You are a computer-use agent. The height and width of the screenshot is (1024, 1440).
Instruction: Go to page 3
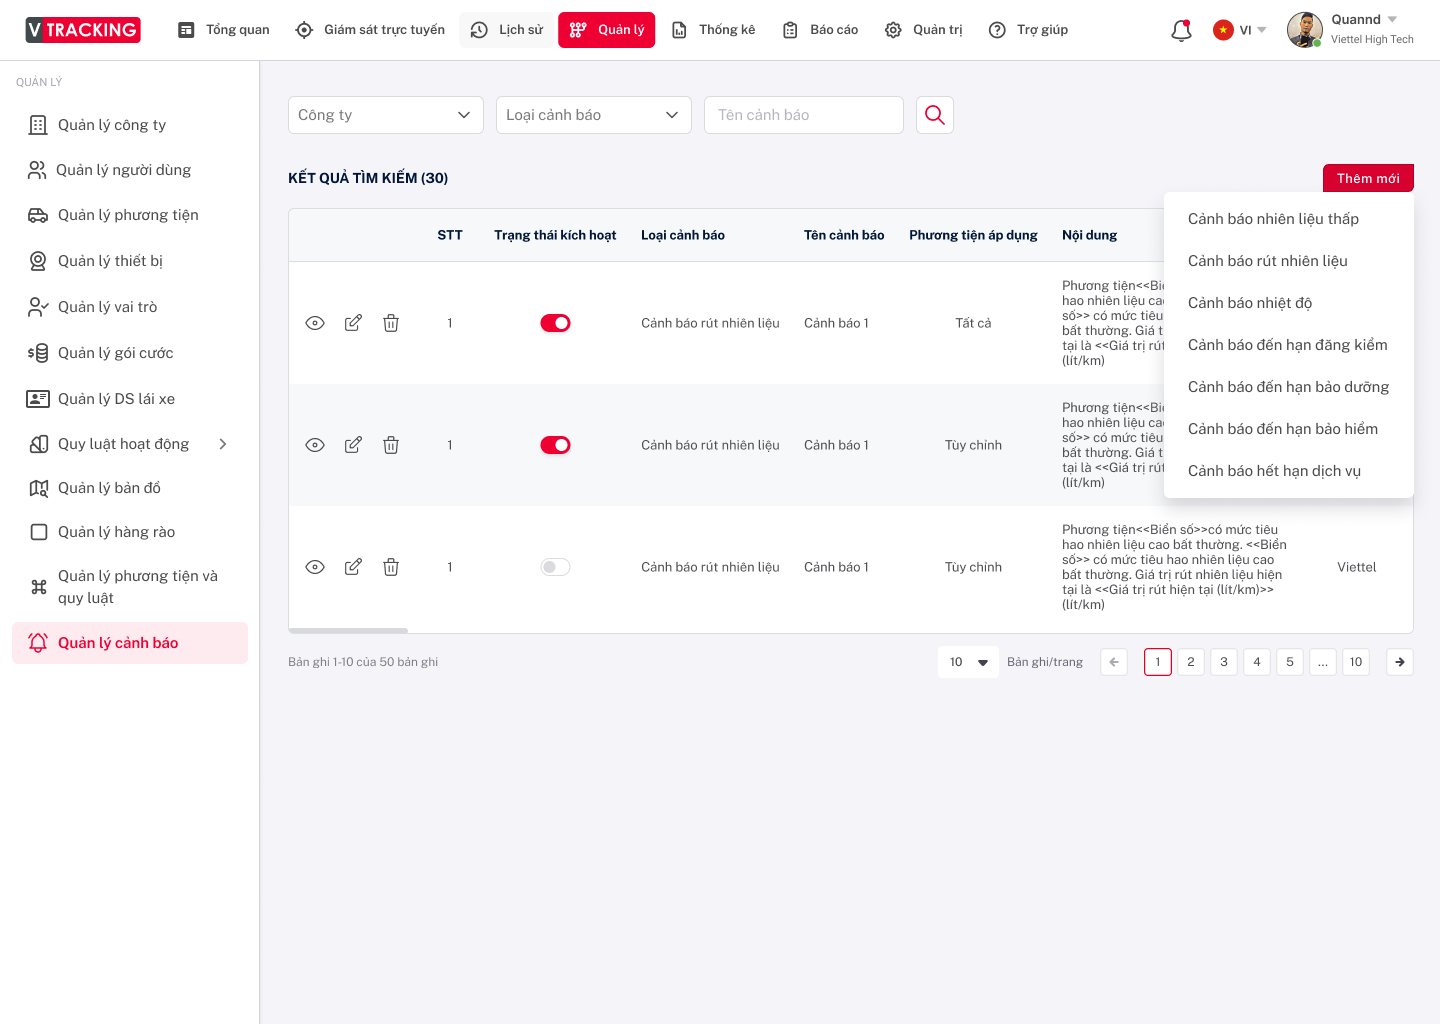[x=1224, y=662]
